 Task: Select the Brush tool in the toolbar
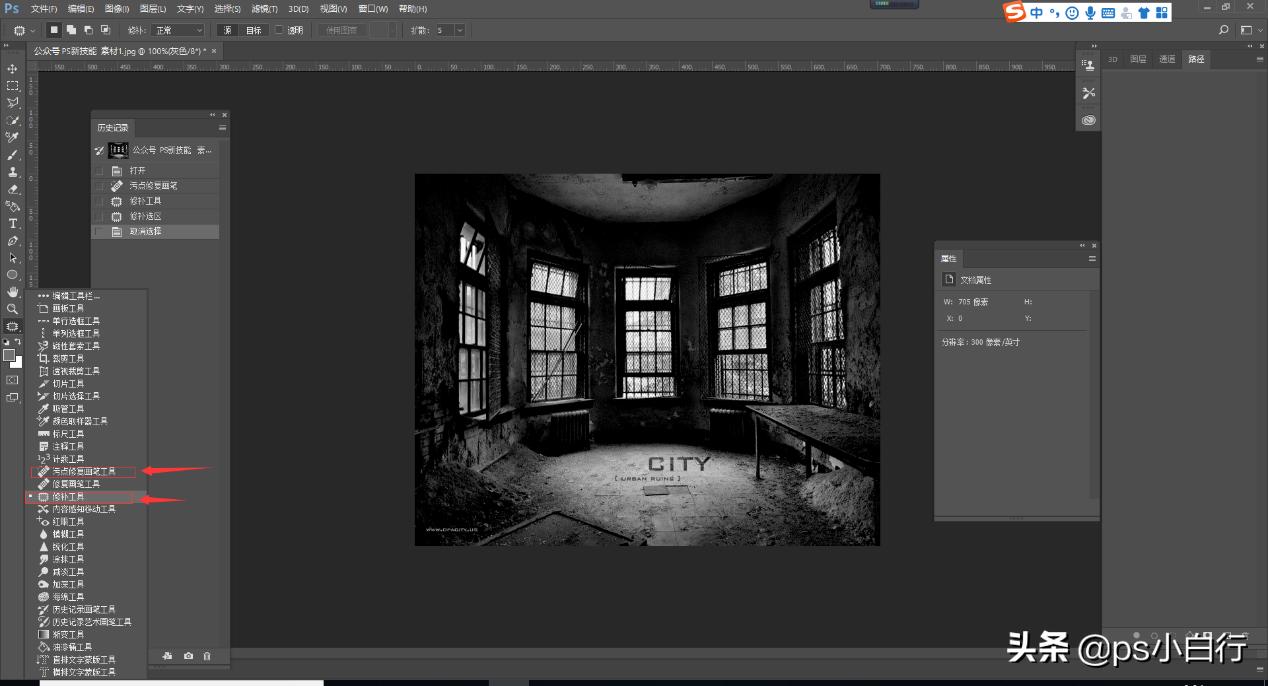pos(13,155)
